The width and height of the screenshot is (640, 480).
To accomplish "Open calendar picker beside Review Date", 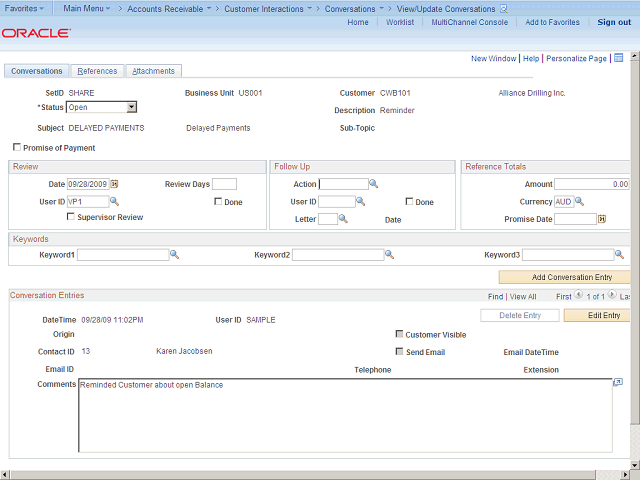I will point(114,184).
